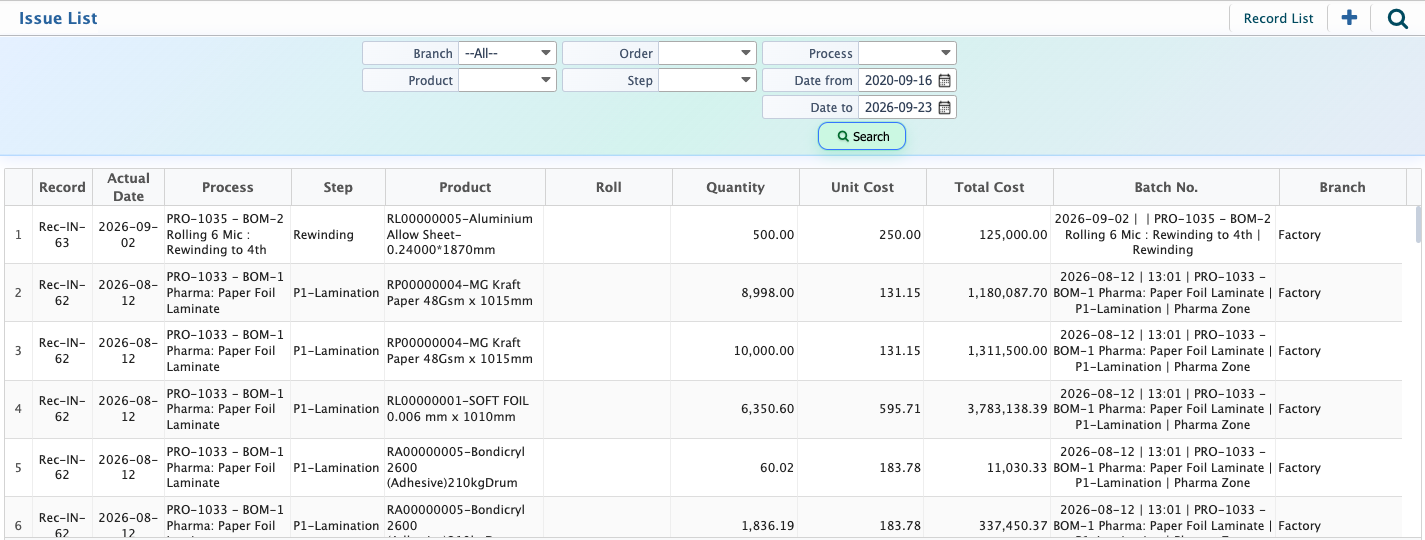
Task: Expand the Branch dropdown
Action: coord(507,53)
